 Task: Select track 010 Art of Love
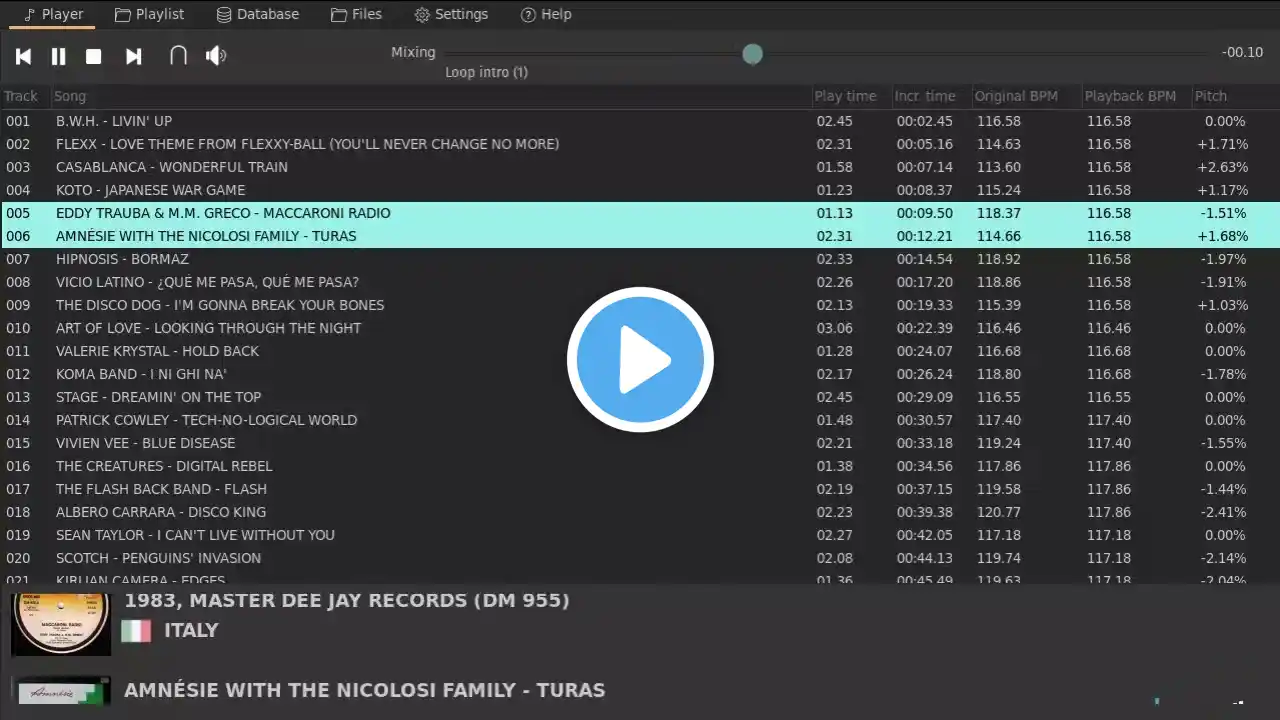click(640, 328)
